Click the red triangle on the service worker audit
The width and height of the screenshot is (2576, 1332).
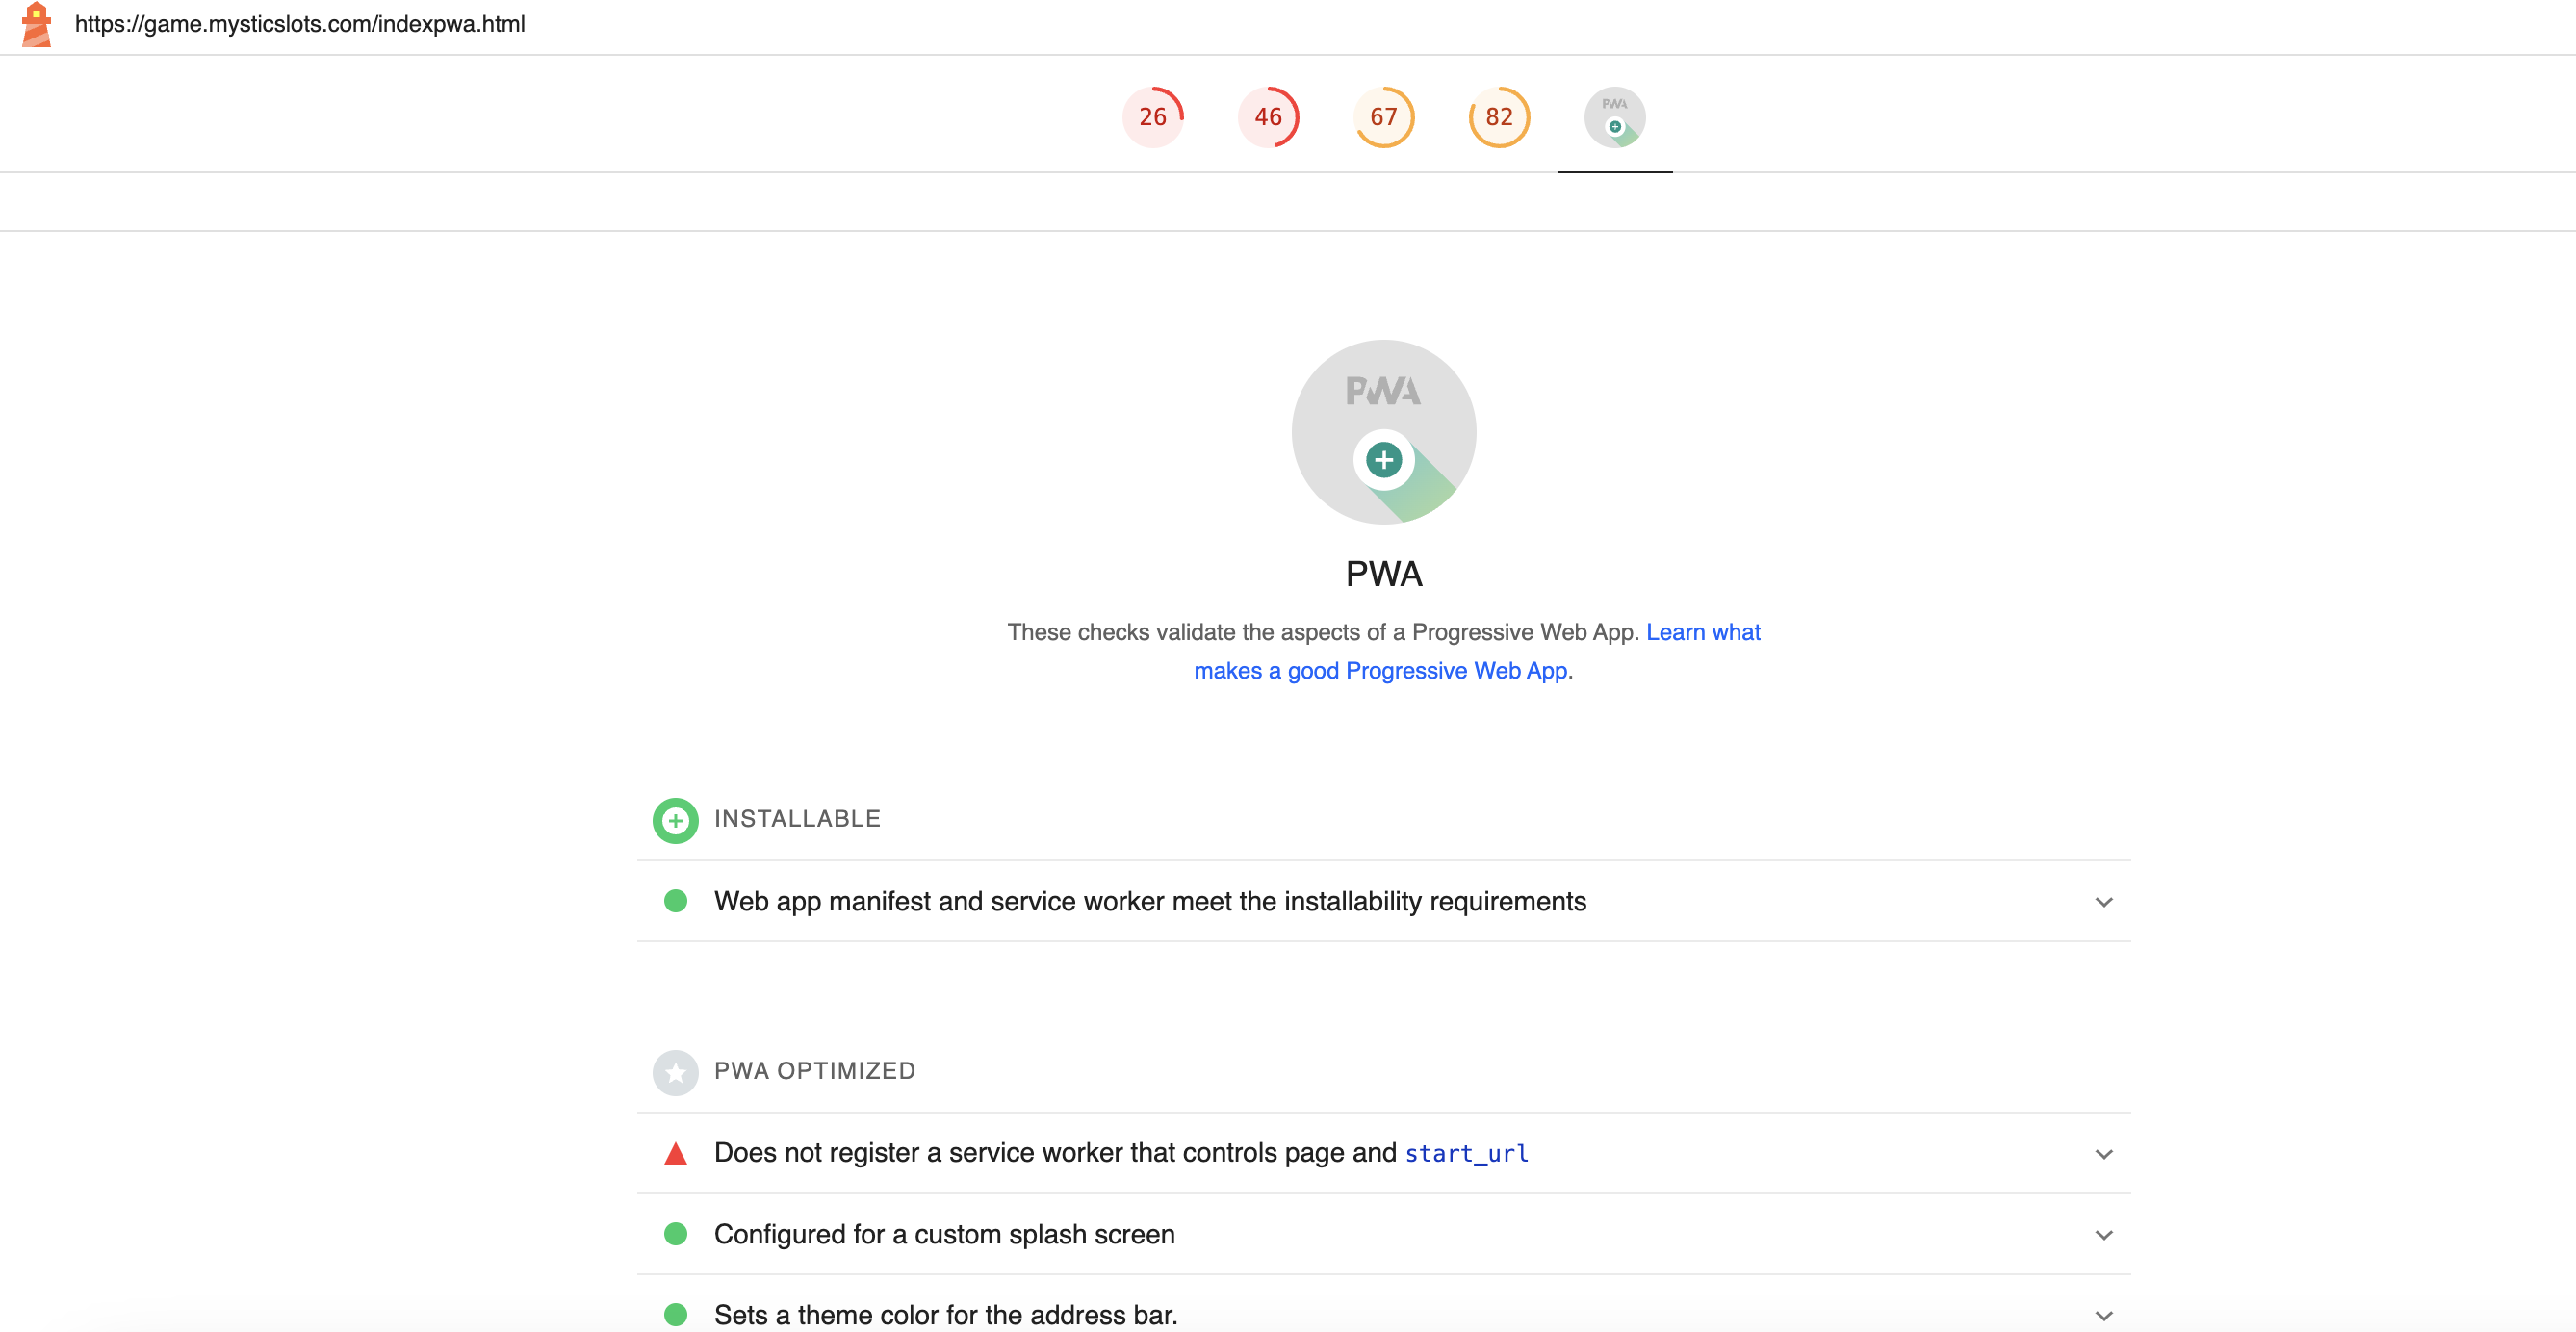[678, 1153]
